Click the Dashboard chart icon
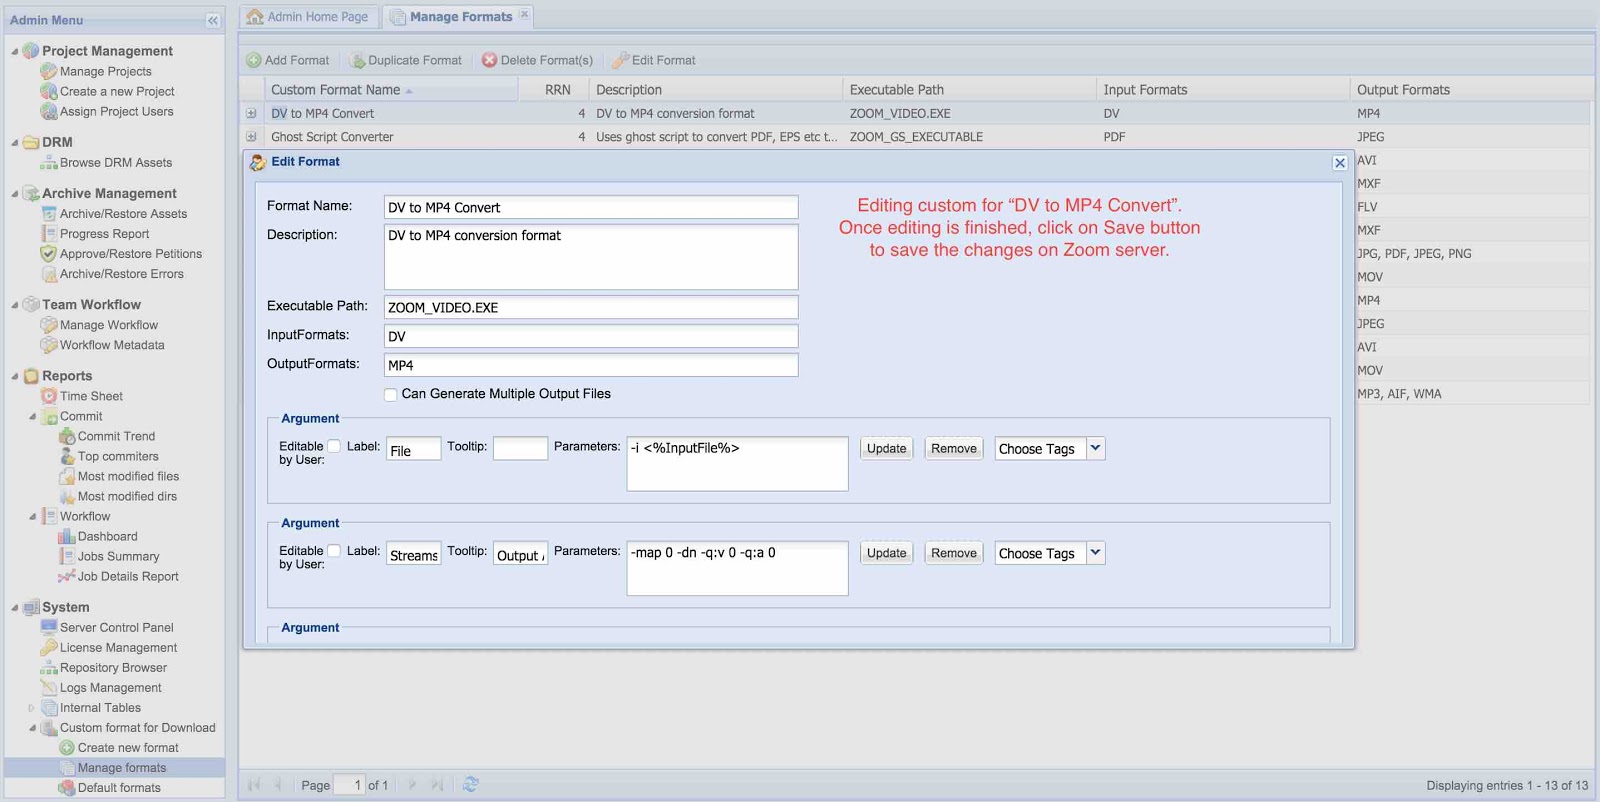Viewport: 1600px width, 802px height. [x=67, y=536]
